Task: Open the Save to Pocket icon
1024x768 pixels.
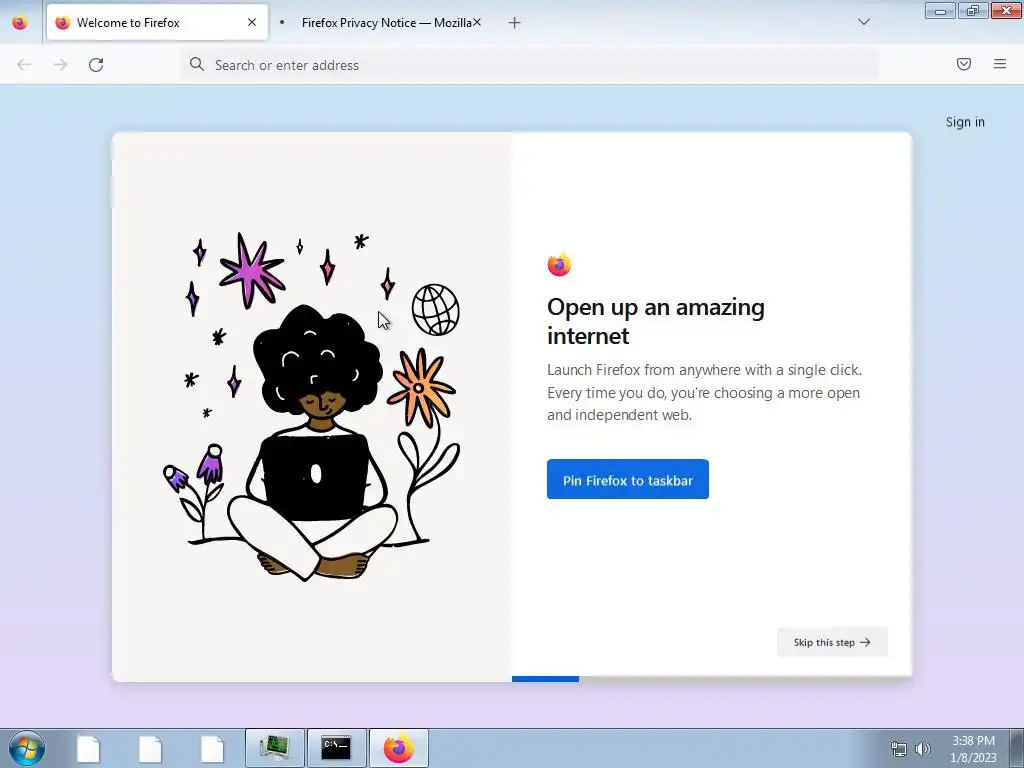Action: coord(964,64)
